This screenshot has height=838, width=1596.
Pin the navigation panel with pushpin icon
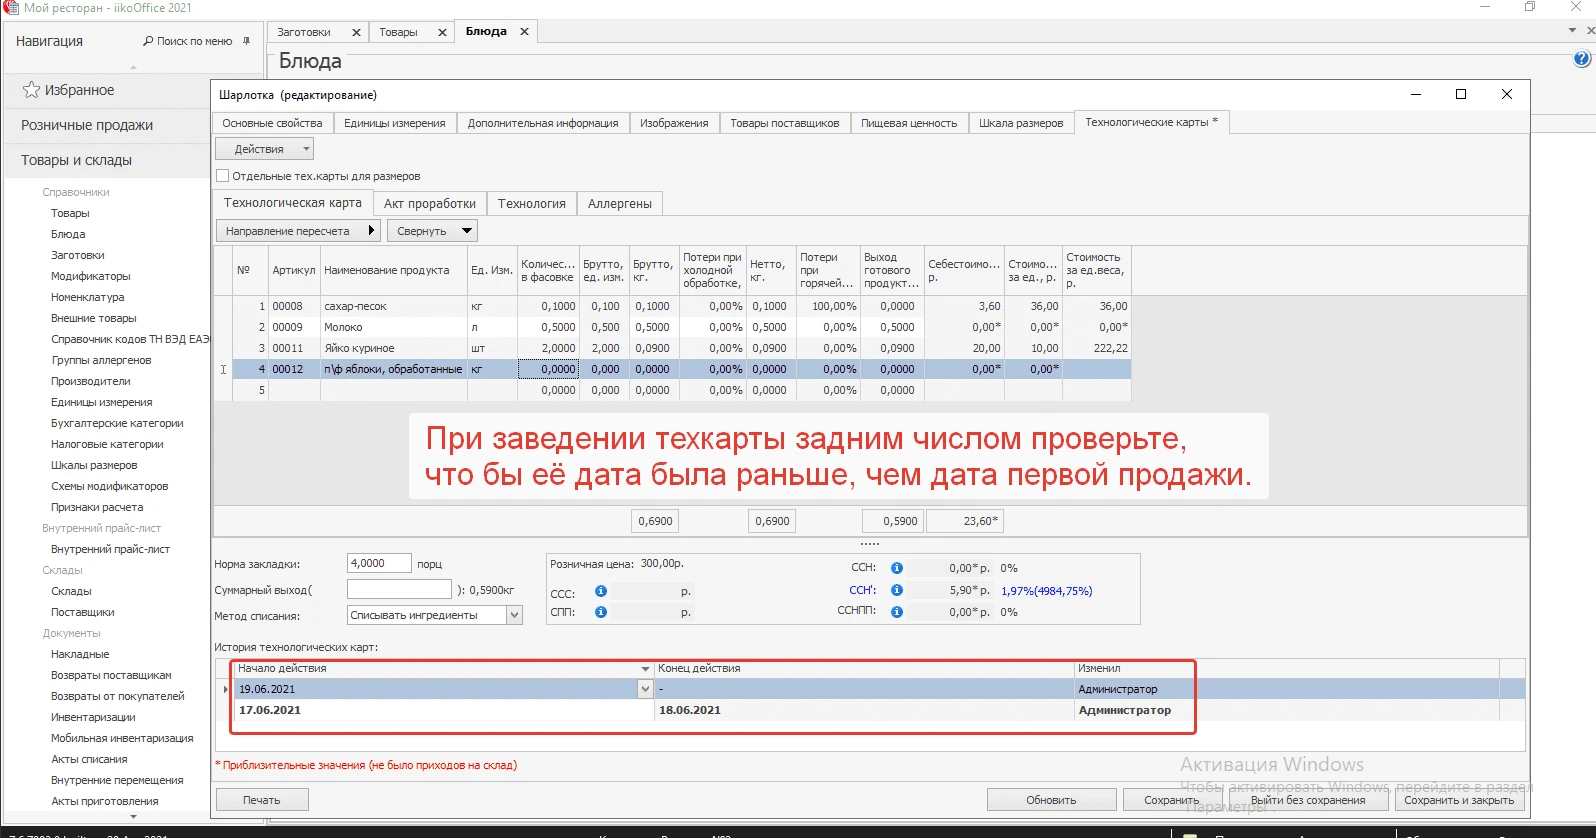(247, 41)
